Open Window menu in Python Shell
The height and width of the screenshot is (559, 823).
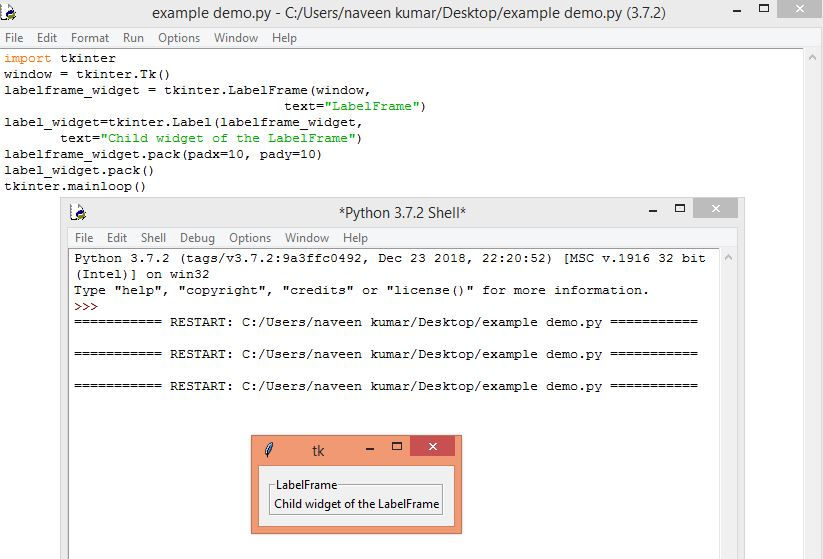click(x=307, y=238)
